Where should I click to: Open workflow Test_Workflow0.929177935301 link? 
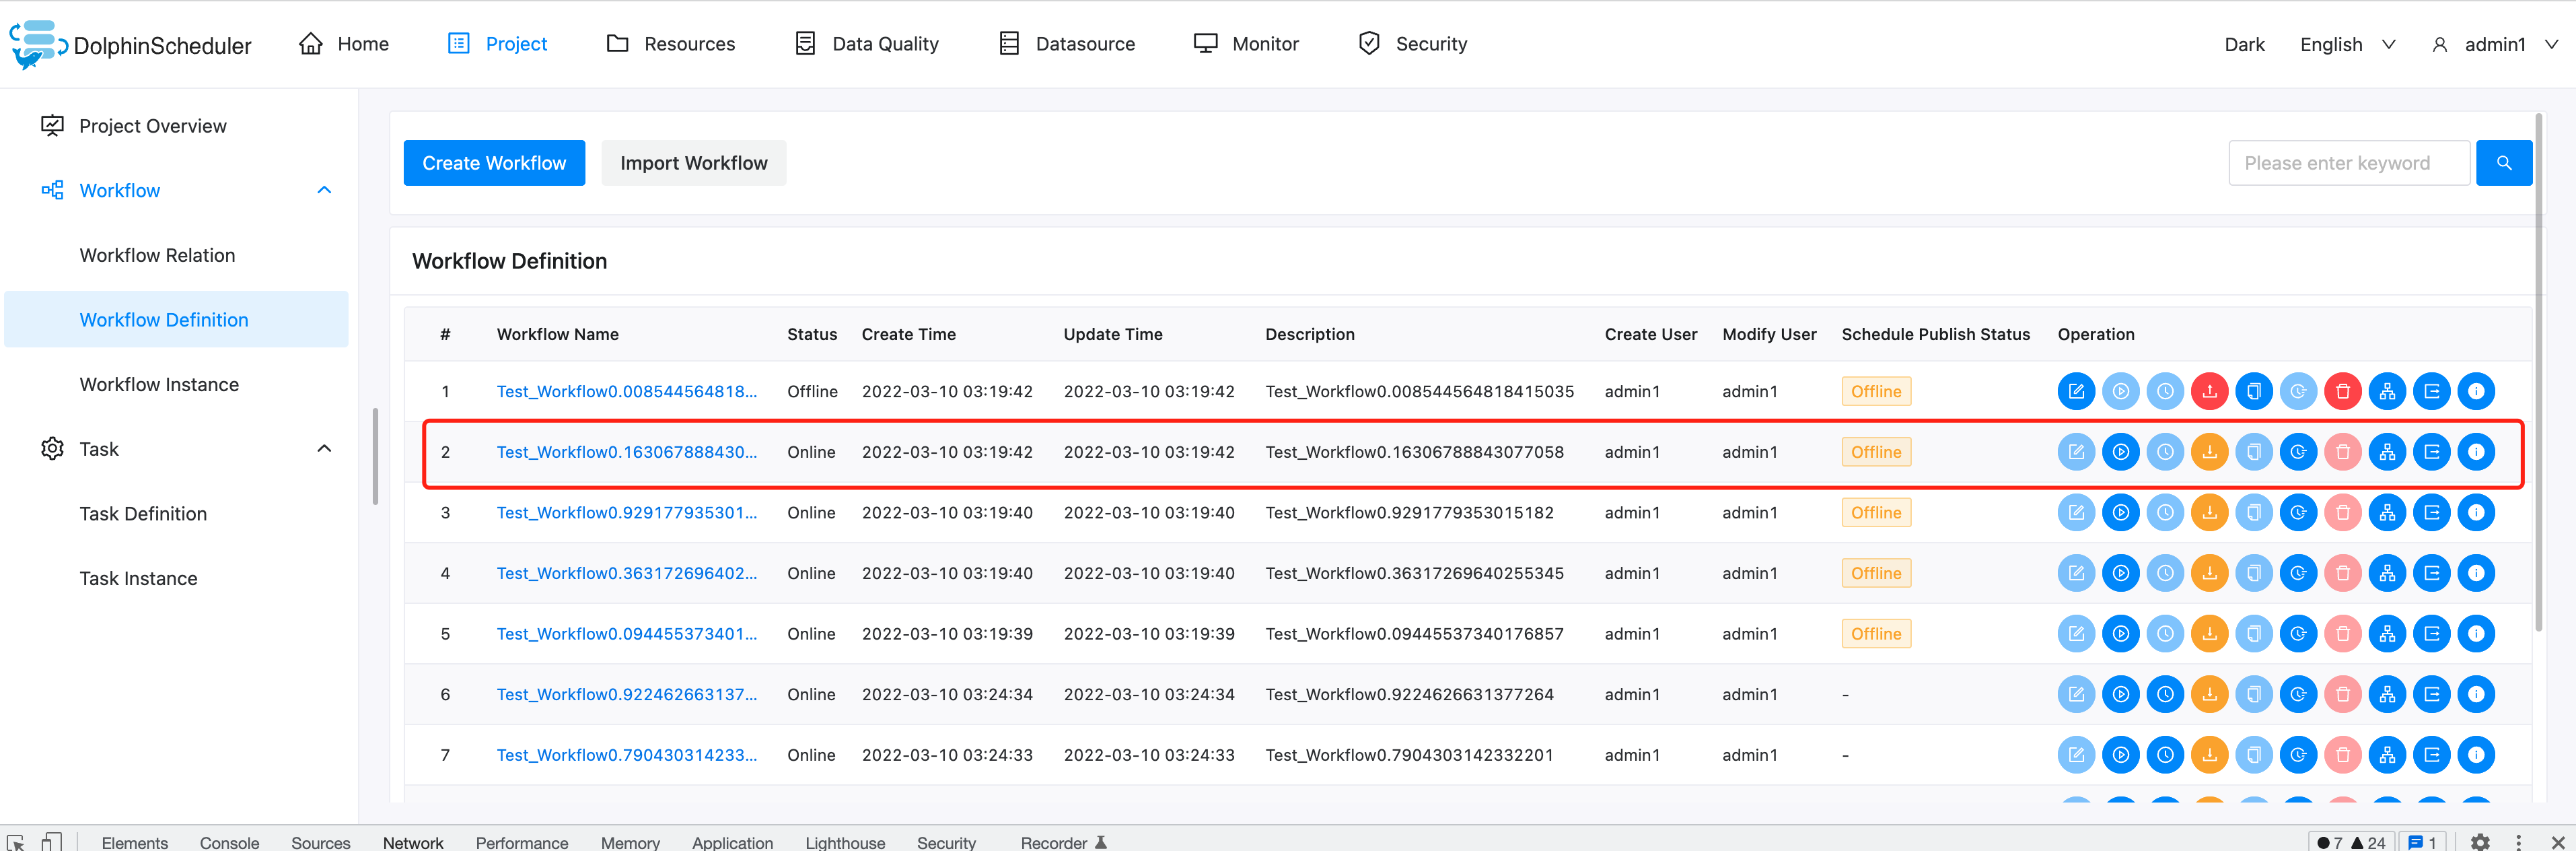[627, 512]
